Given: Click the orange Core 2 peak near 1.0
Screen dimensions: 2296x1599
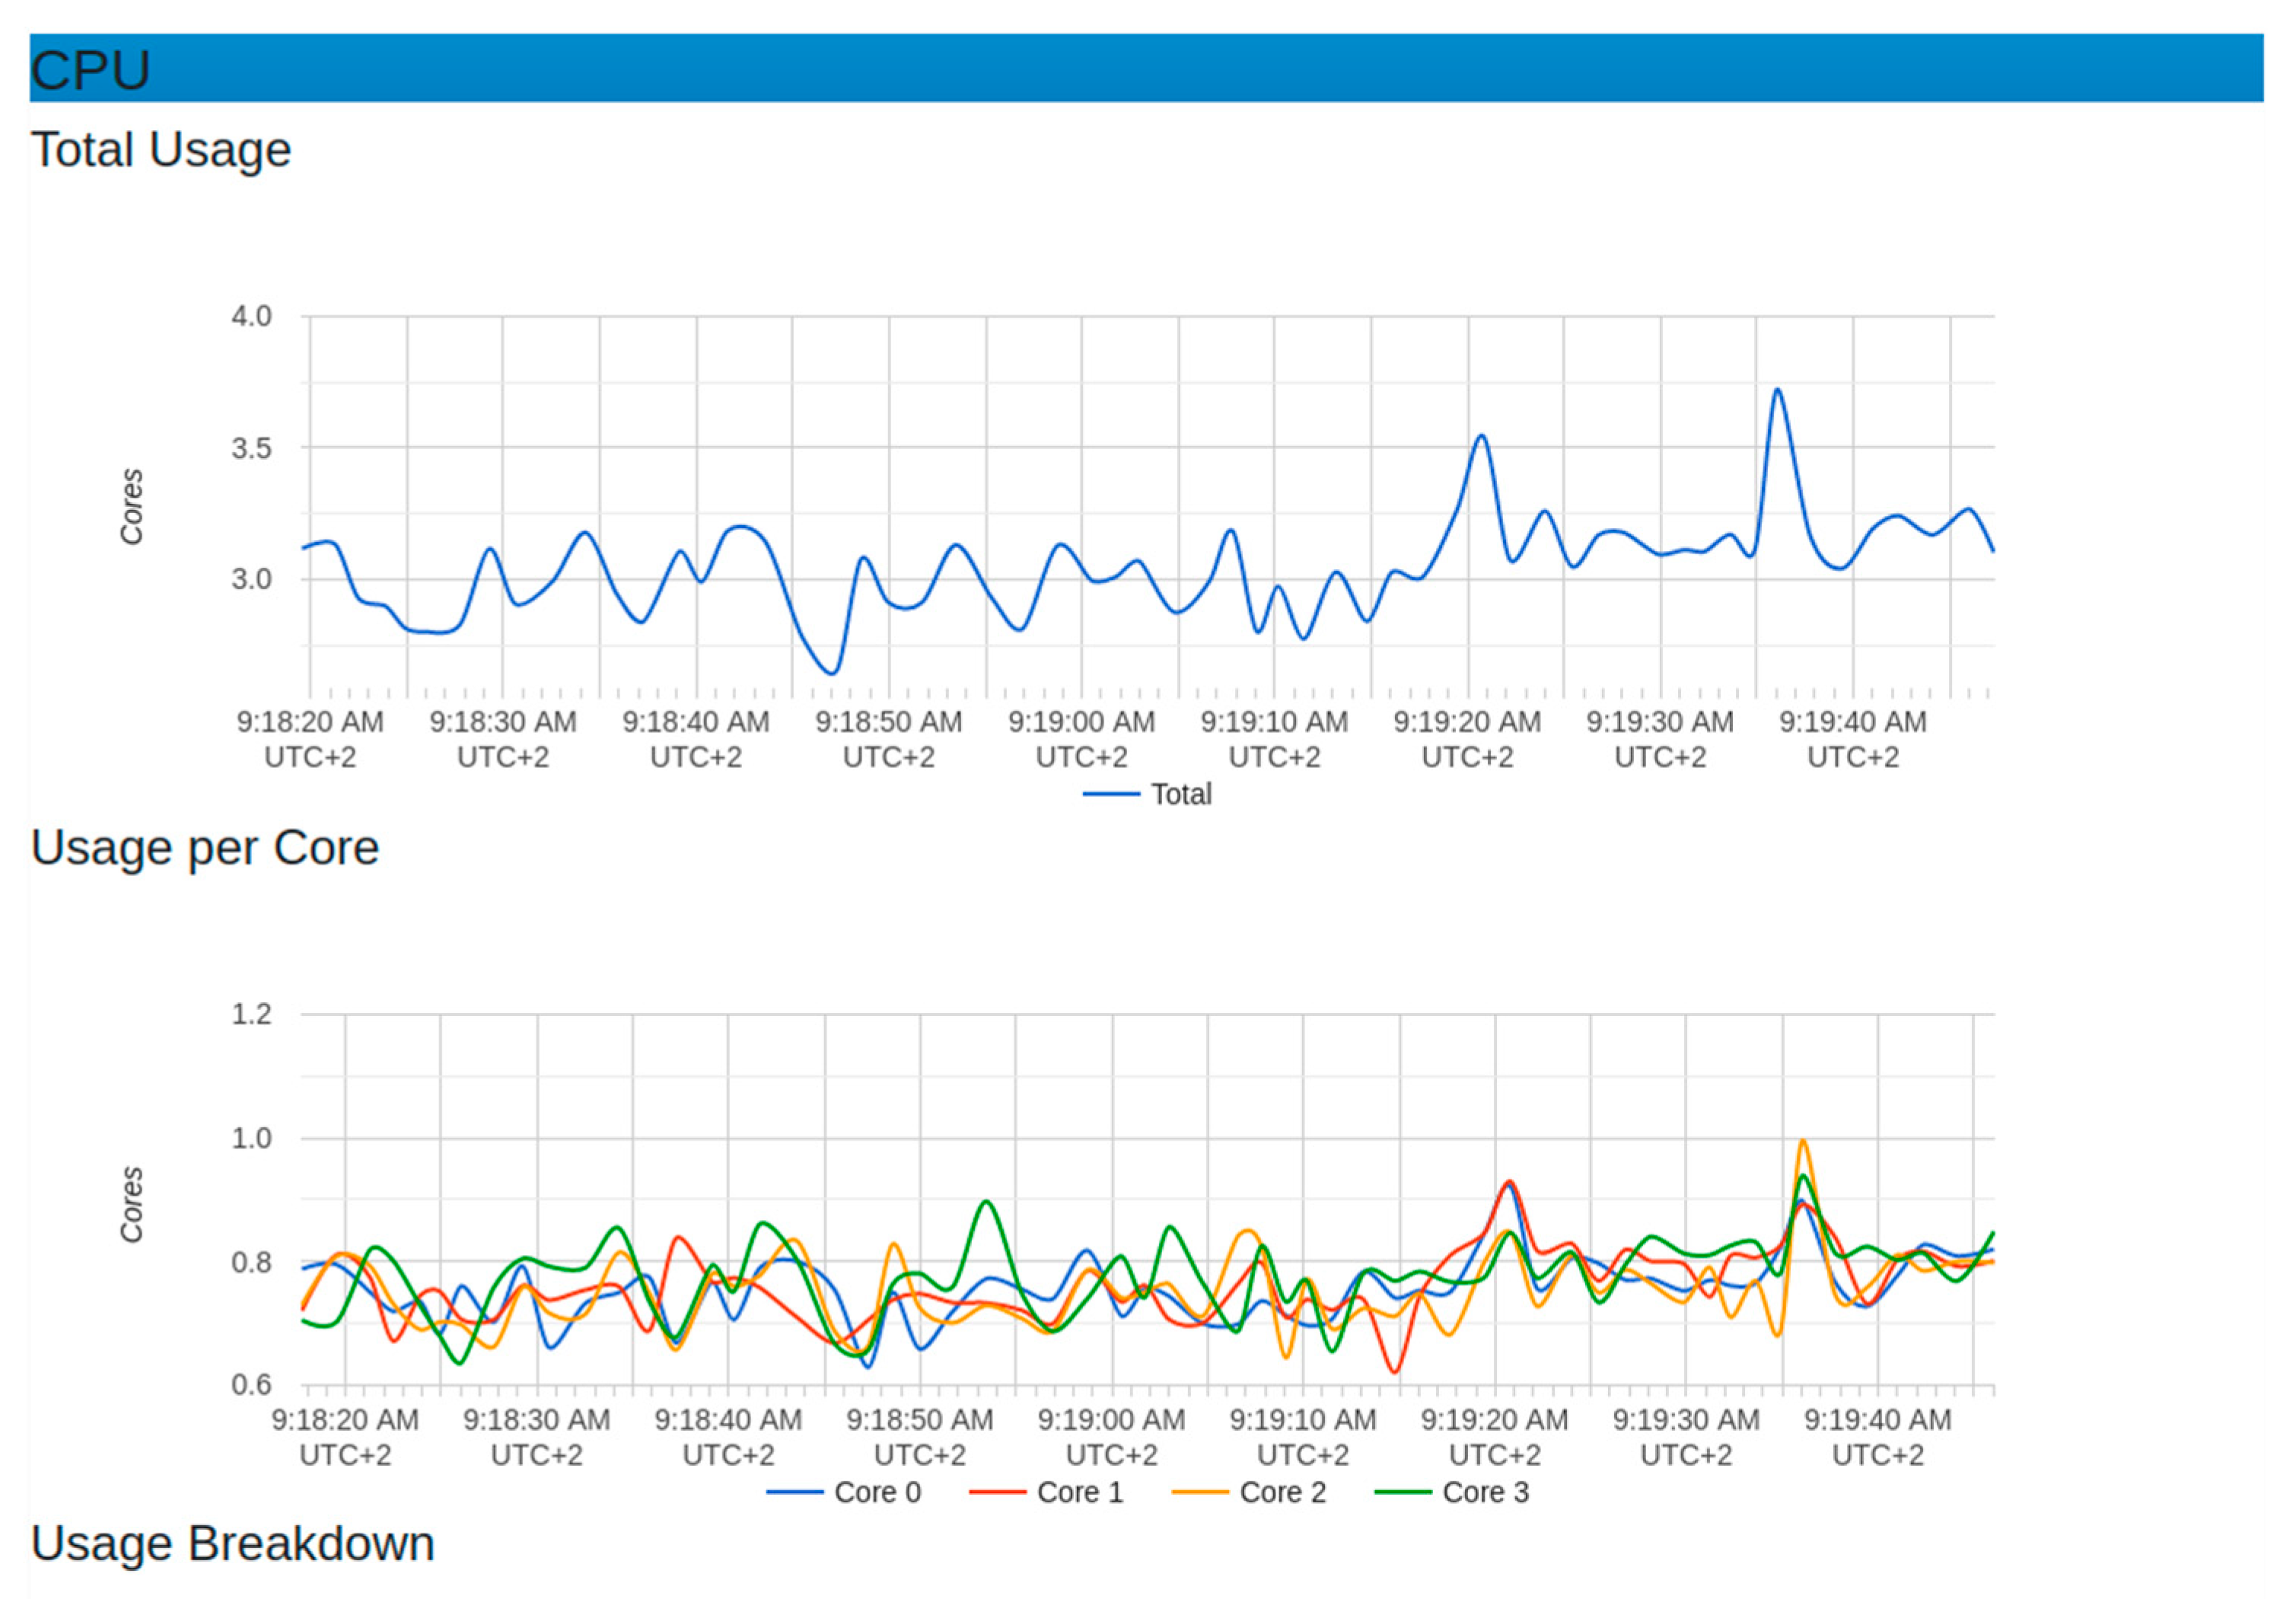Looking at the screenshot, I should [x=1802, y=1141].
